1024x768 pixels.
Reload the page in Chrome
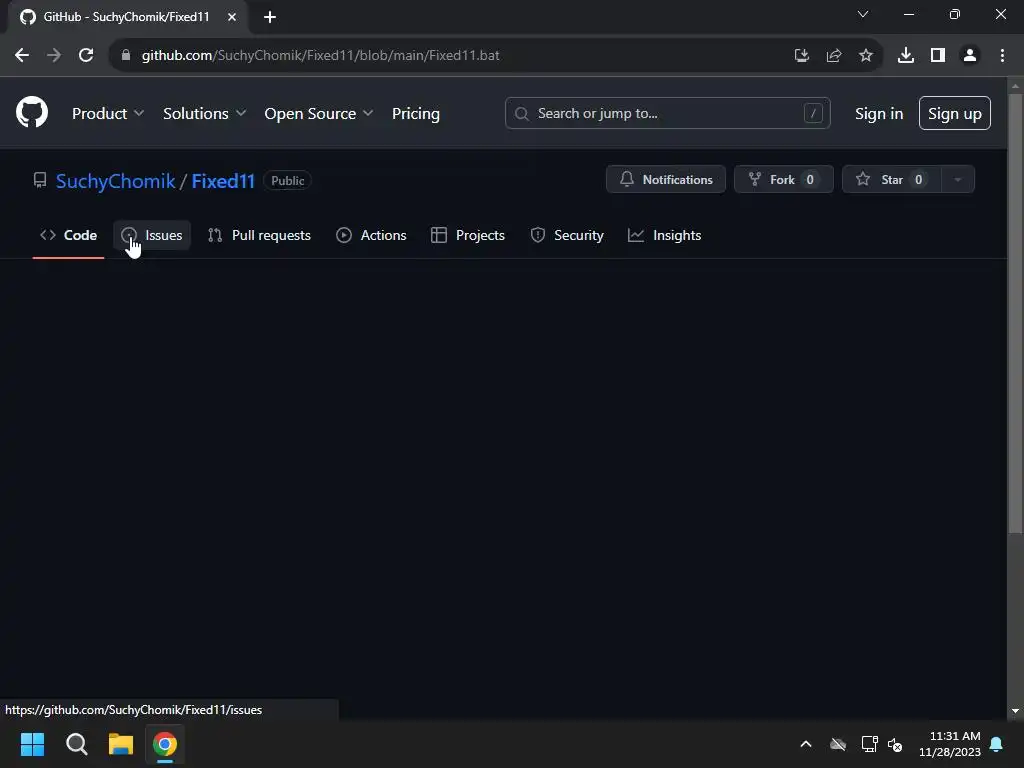point(86,56)
